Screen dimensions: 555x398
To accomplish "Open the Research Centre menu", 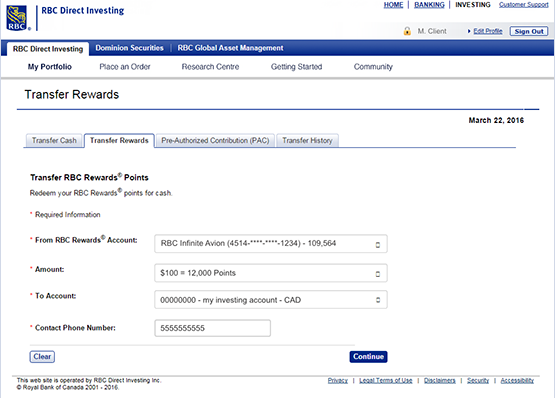I will pyautogui.click(x=210, y=67).
